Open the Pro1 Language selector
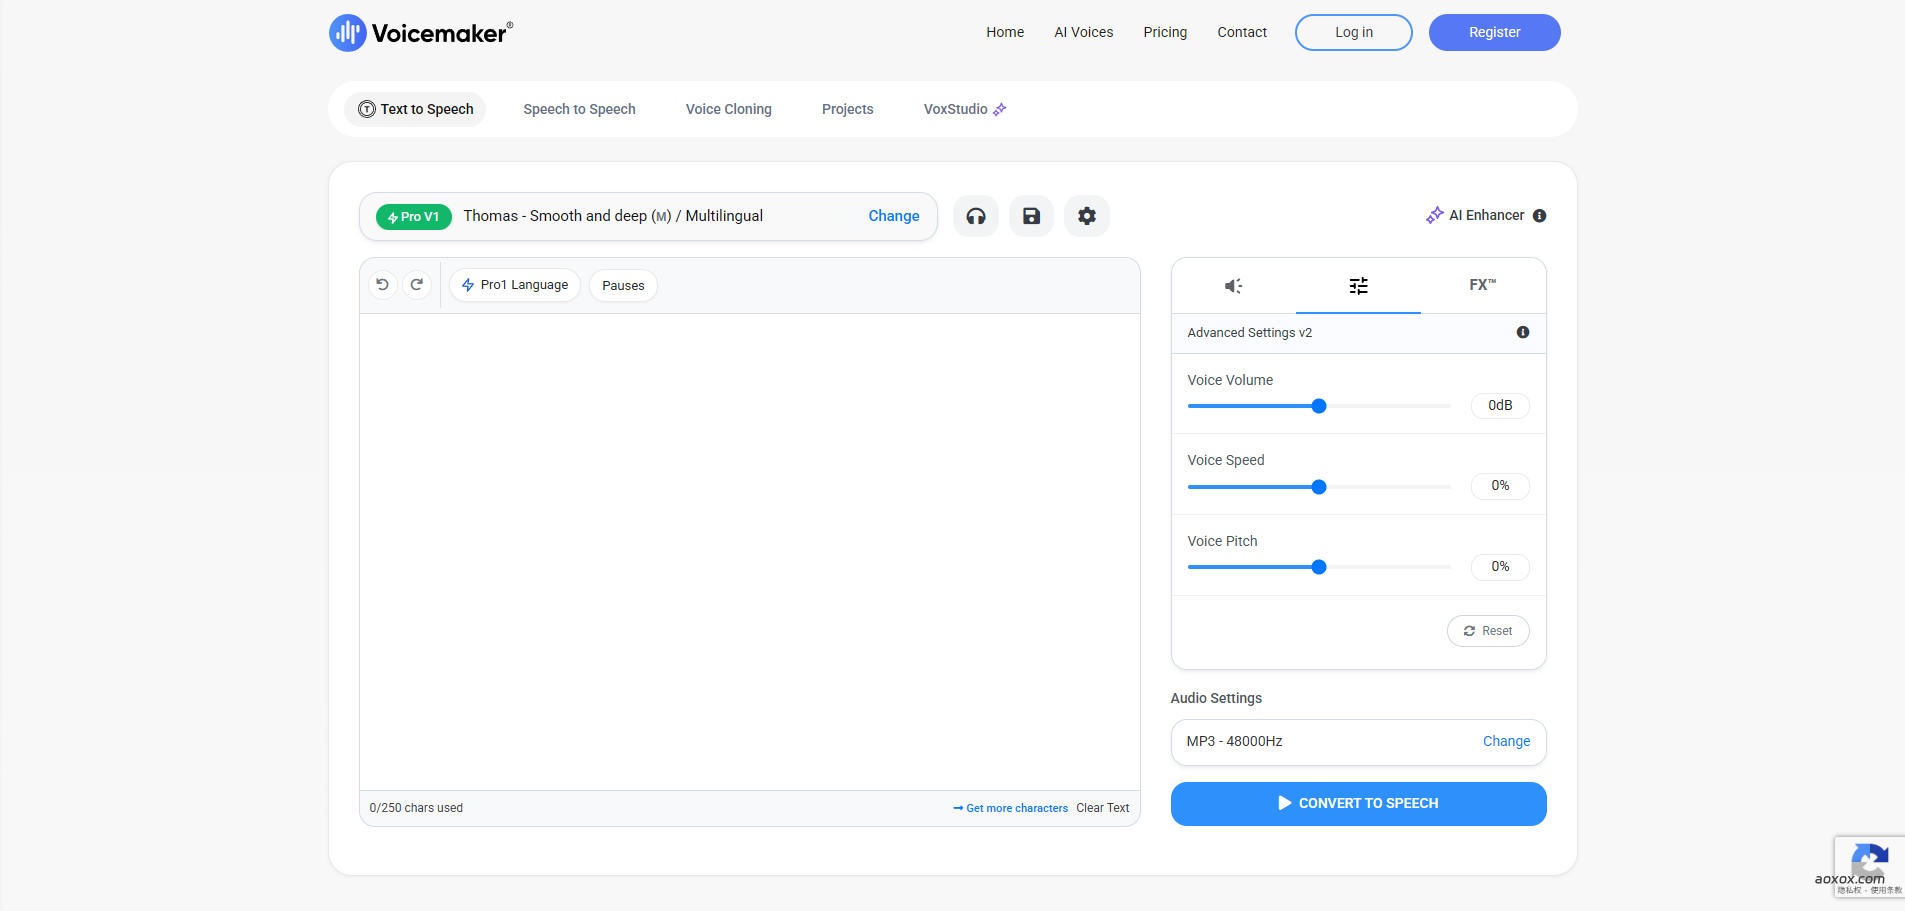Viewport: 1905px width, 911px height. pos(515,285)
